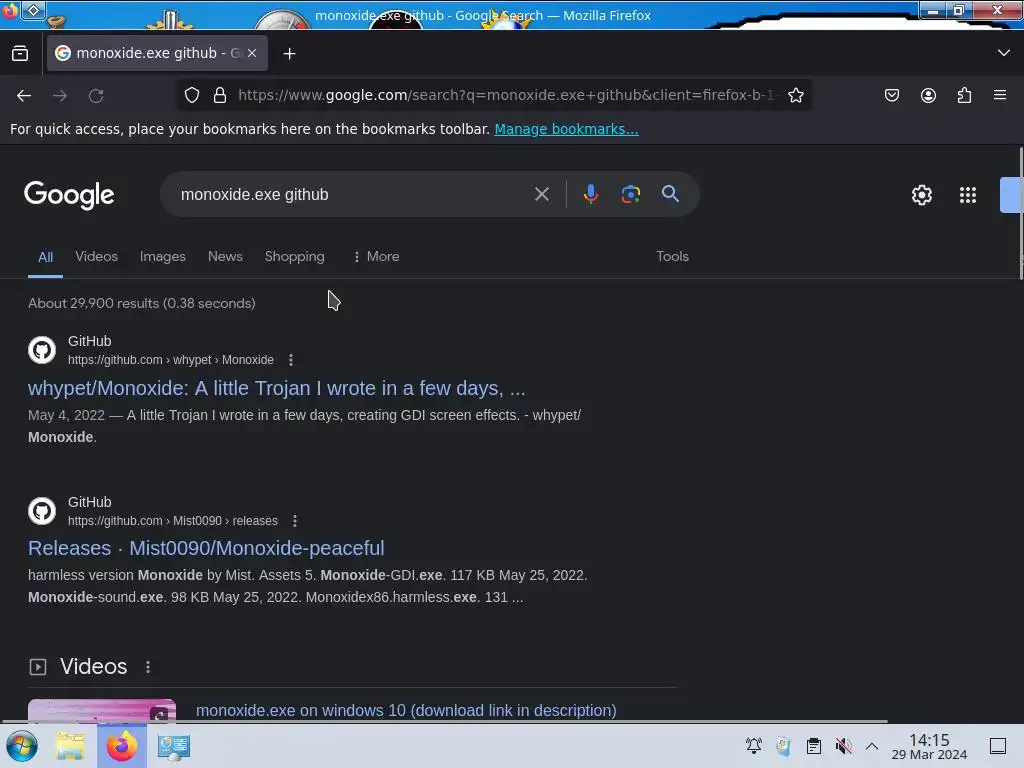Click the GitHub favicon of the whypet result
This screenshot has height=768, width=1024.
pyautogui.click(x=42, y=350)
